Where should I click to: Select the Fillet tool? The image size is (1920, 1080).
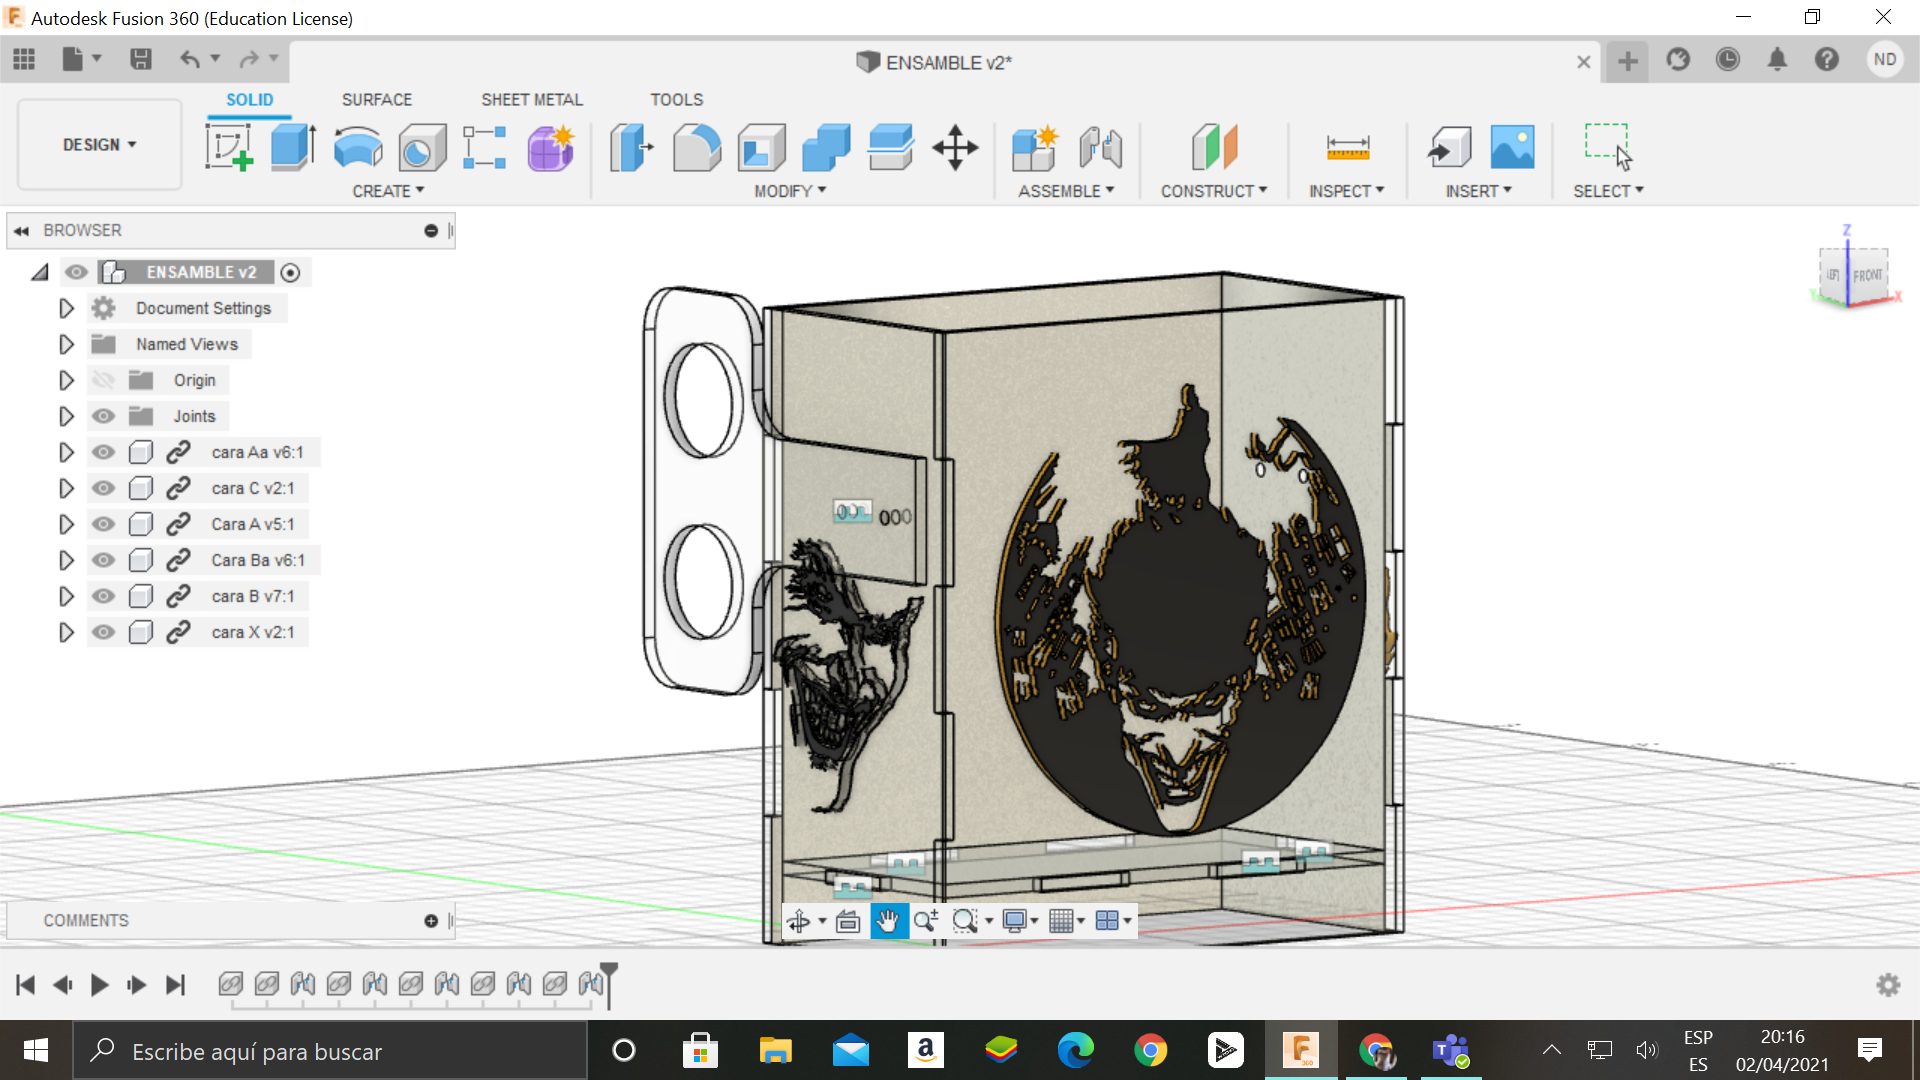coord(697,147)
